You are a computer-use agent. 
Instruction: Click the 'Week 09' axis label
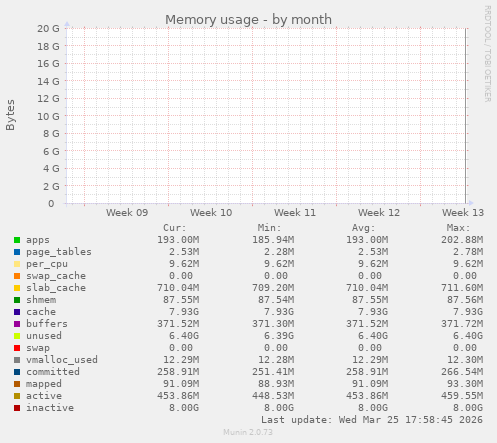coord(127,213)
